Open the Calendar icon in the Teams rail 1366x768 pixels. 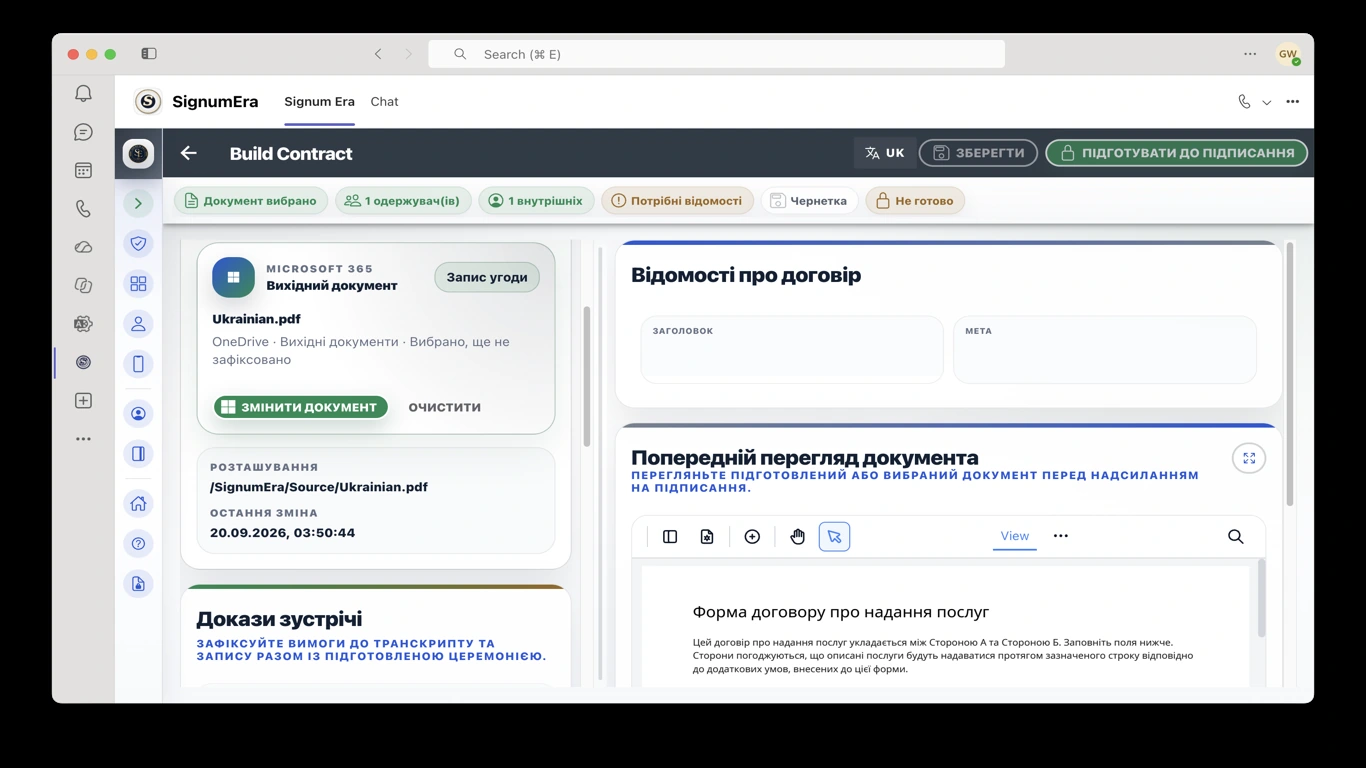point(83,171)
